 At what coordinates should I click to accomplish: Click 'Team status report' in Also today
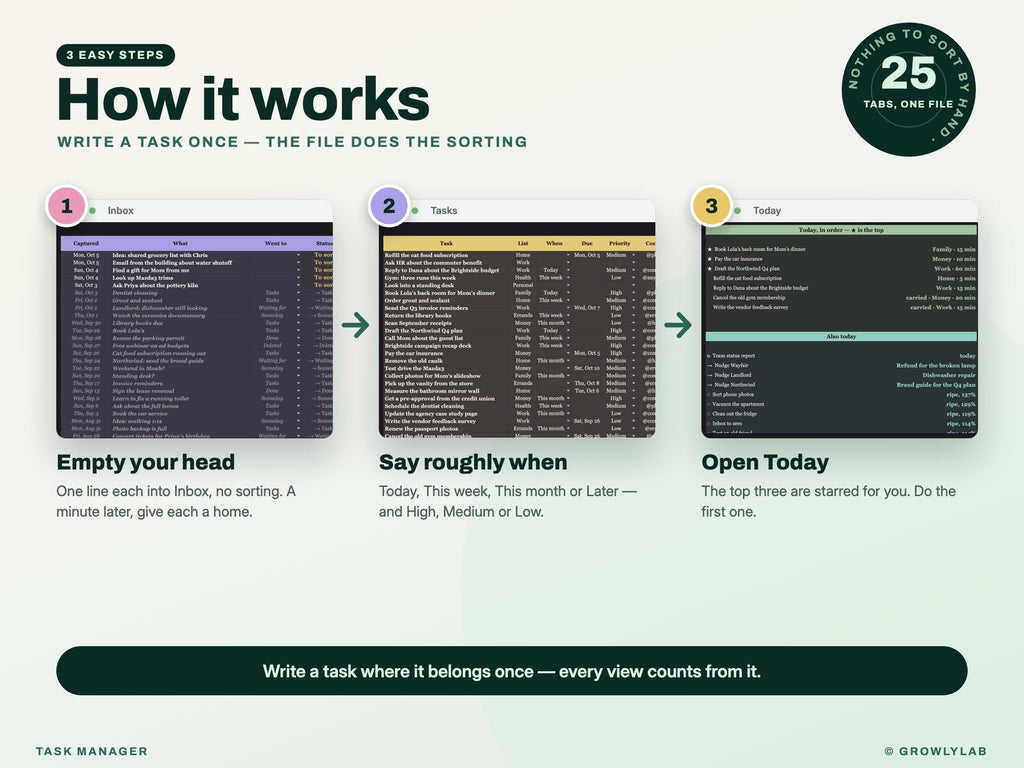pyautogui.click(x=733, y=356)
